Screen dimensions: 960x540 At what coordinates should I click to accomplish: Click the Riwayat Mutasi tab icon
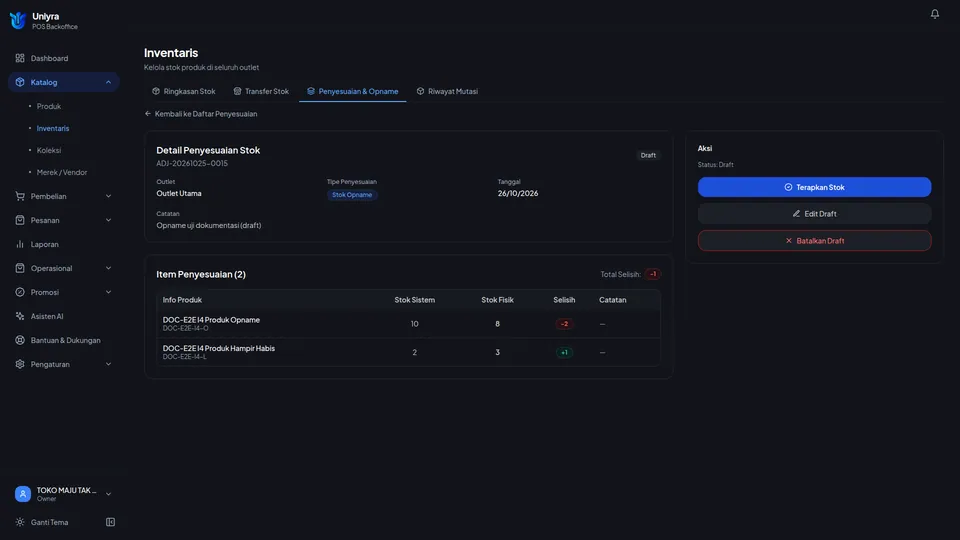(421, 91)
